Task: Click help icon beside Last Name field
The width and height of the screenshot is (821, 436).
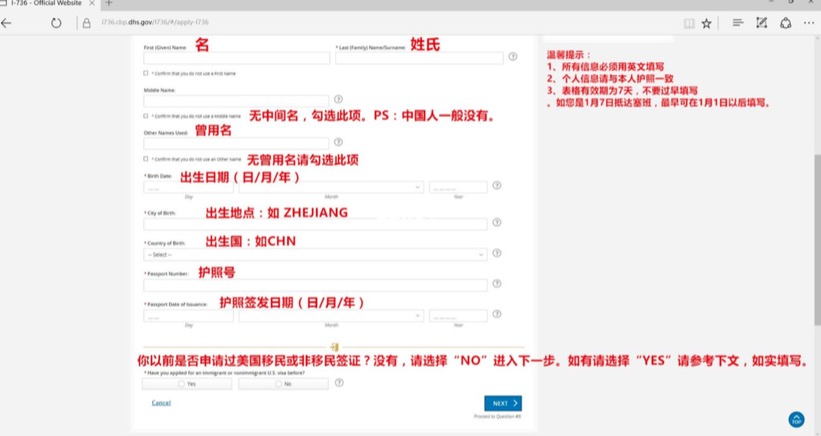Action: [x=512, y=58]
